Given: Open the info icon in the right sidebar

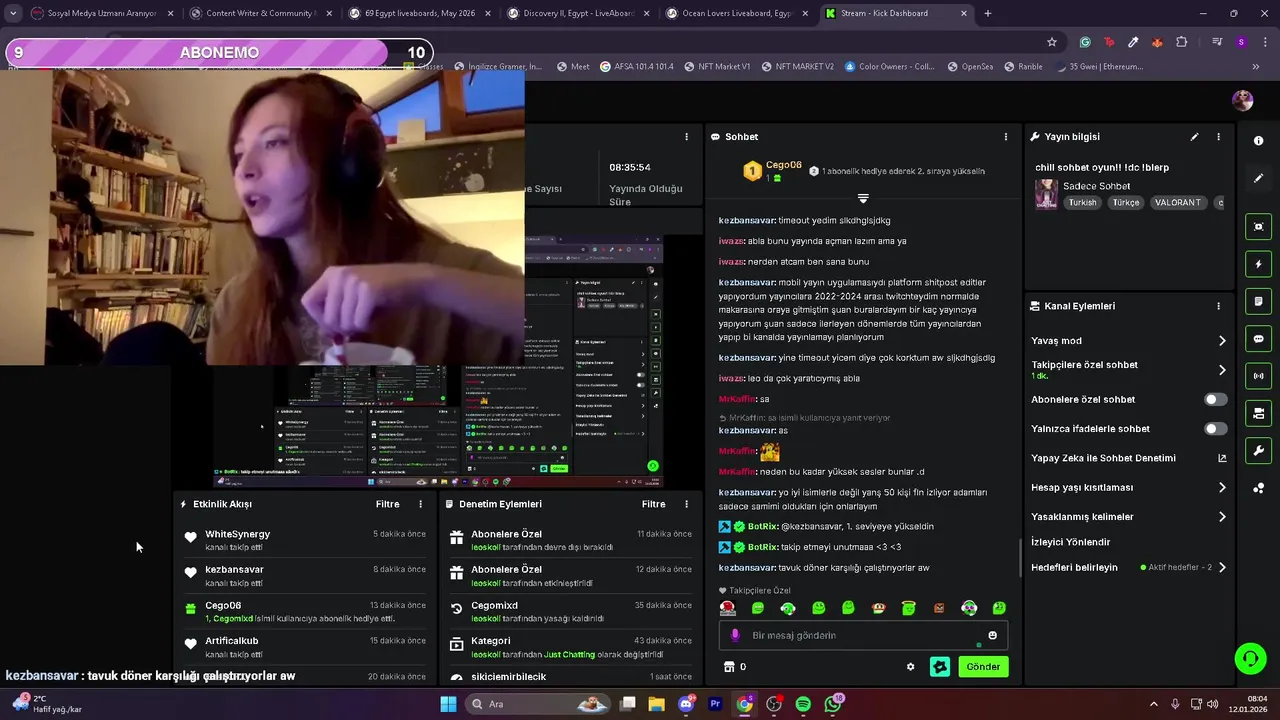Looking at the screenshot, I should [x=1258, y=141].
